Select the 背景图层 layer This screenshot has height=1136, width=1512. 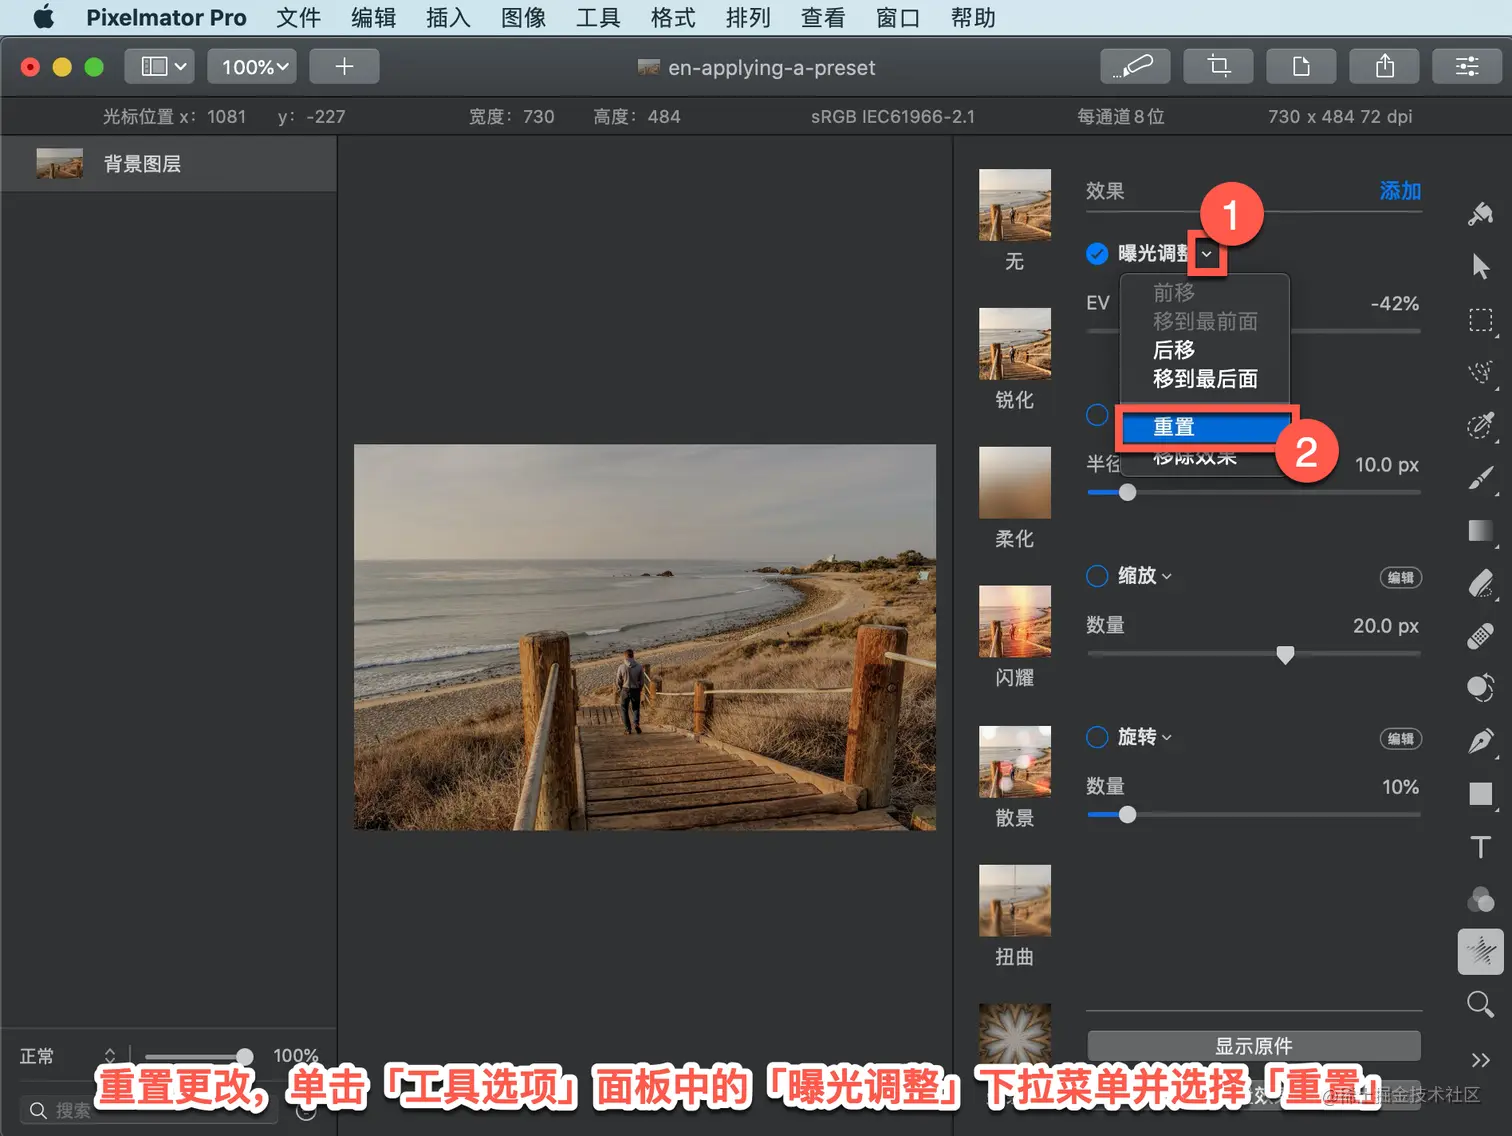click(168, 164)
